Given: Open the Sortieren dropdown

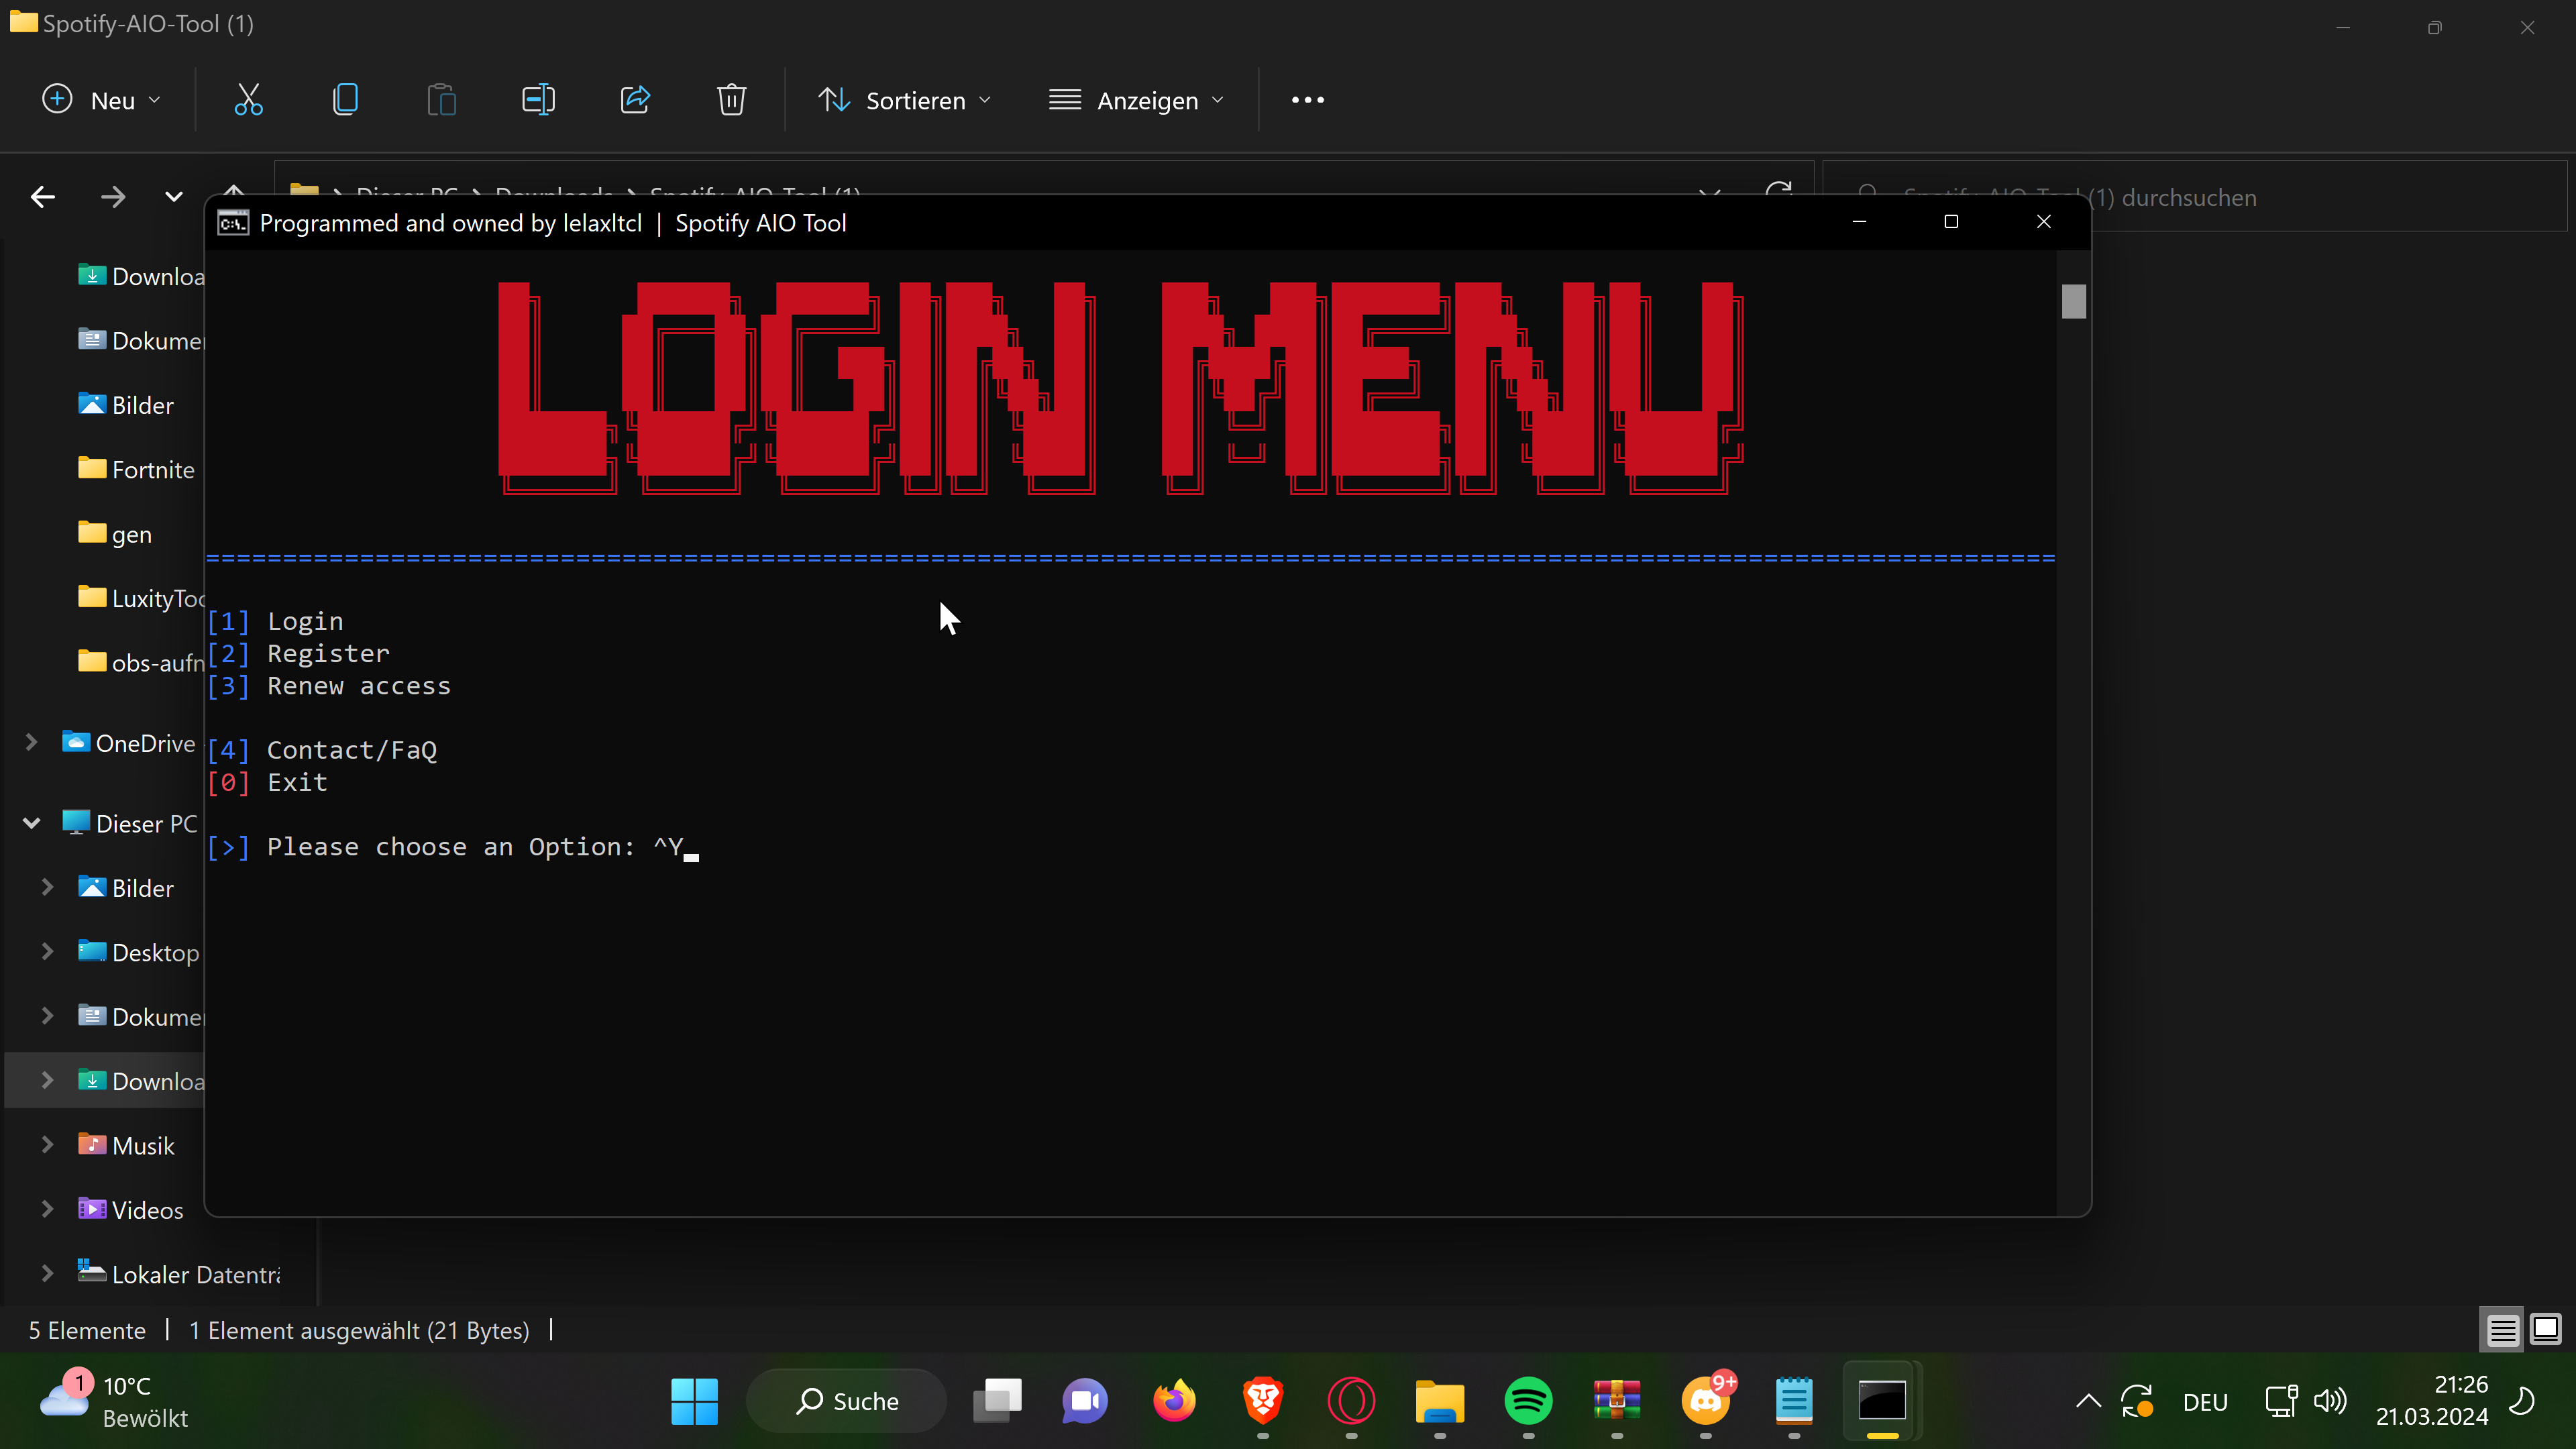Looking at the screenshot, I should pos(905,100).
